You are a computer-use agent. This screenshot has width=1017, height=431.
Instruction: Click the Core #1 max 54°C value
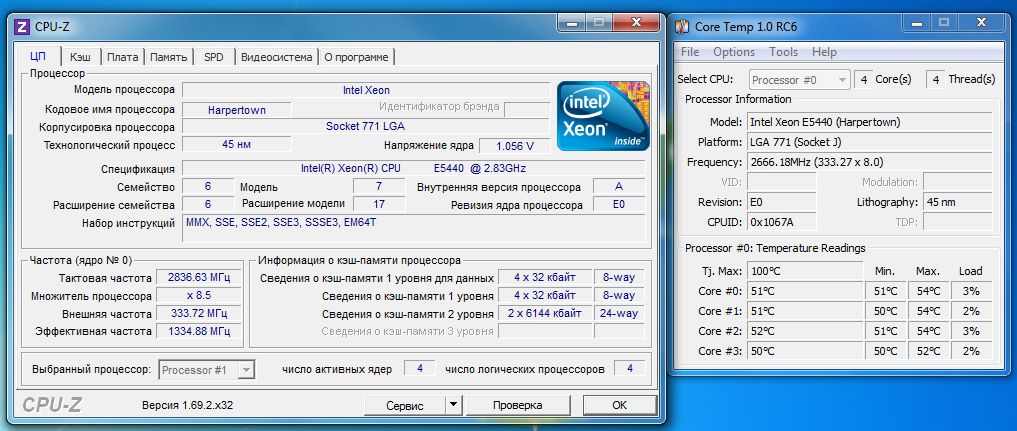click(928, 311)
